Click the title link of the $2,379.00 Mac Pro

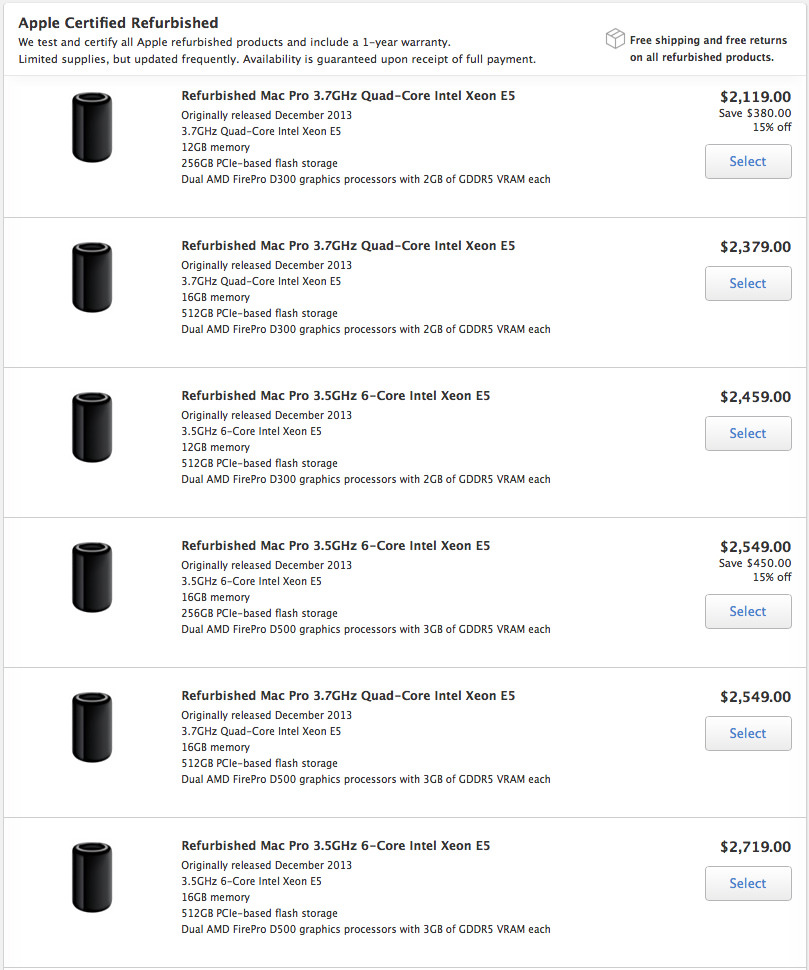click(x=348, y=246)
